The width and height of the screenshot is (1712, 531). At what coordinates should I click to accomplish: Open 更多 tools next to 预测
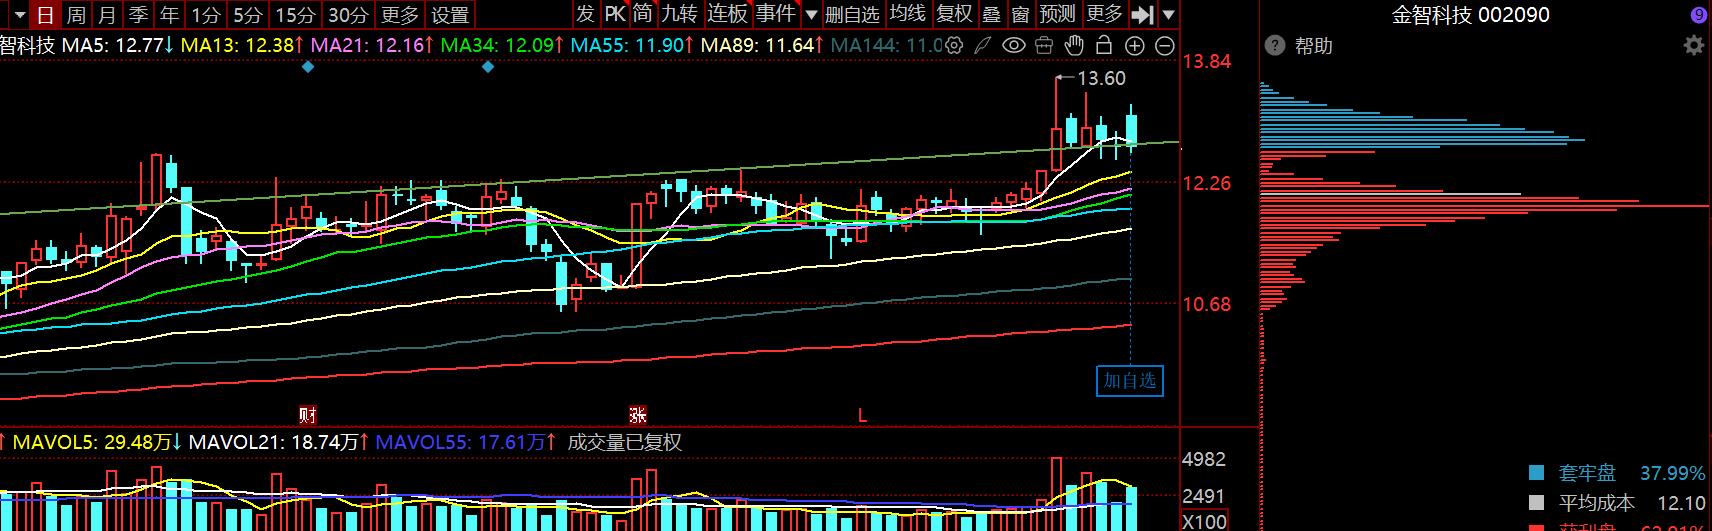[x=1104, y=14]
